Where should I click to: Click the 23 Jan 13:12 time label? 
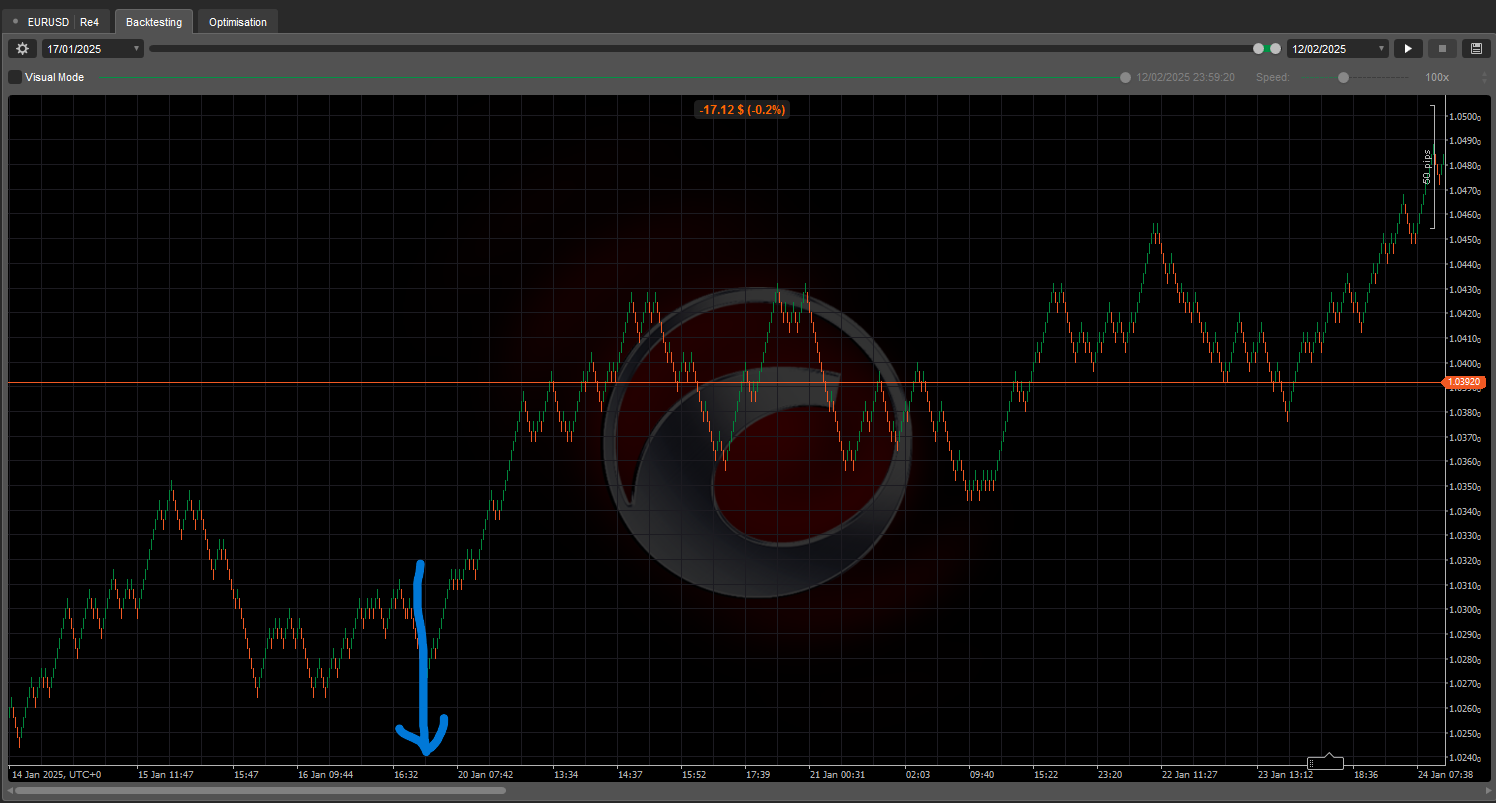click(1285, 774)
